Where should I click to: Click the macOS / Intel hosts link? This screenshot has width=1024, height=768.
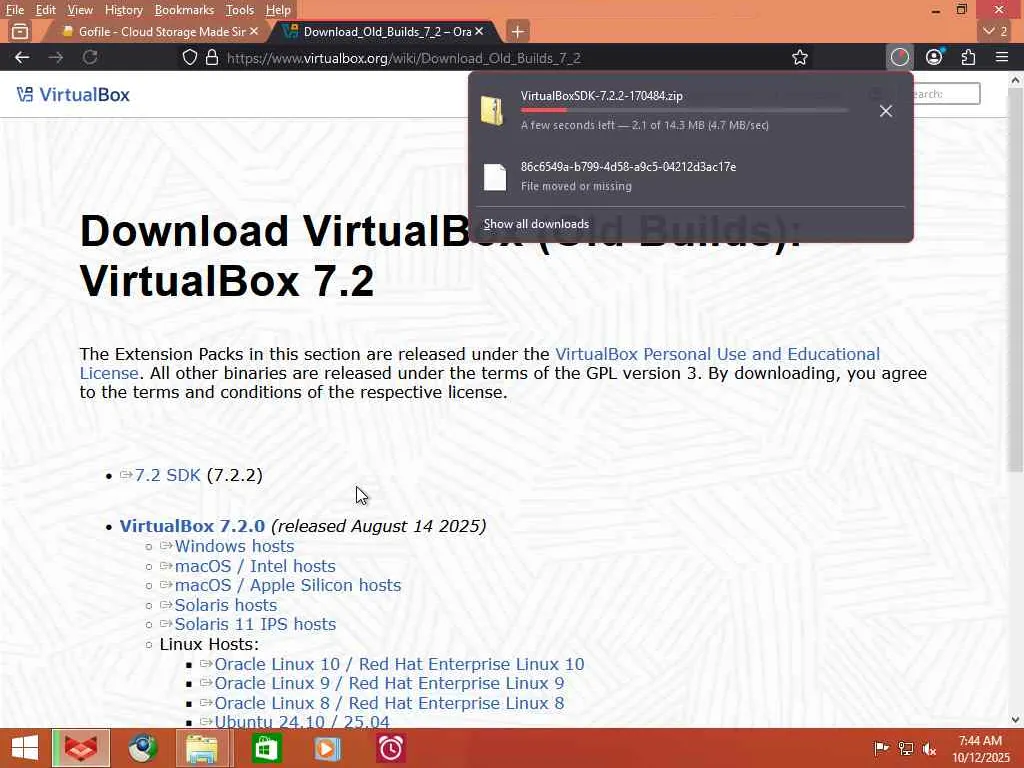click(255, 566)
